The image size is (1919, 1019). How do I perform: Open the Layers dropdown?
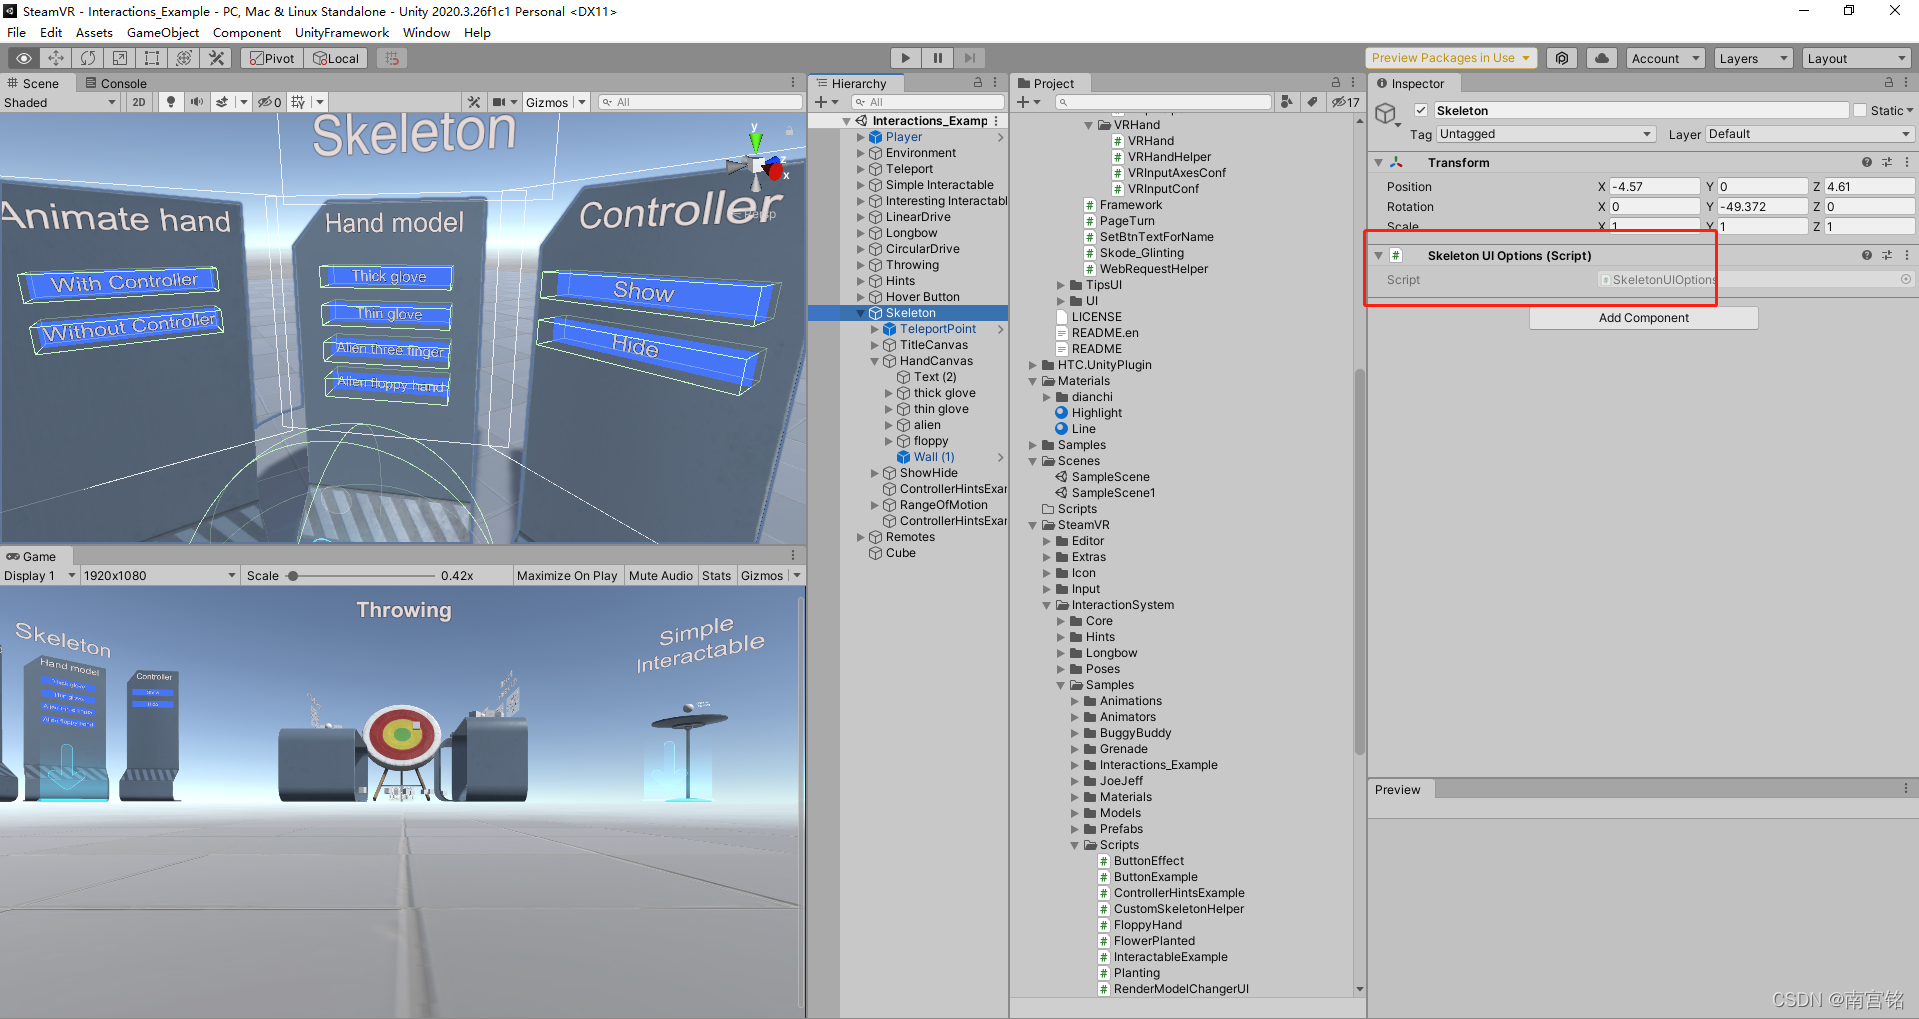coord(1753,58)
